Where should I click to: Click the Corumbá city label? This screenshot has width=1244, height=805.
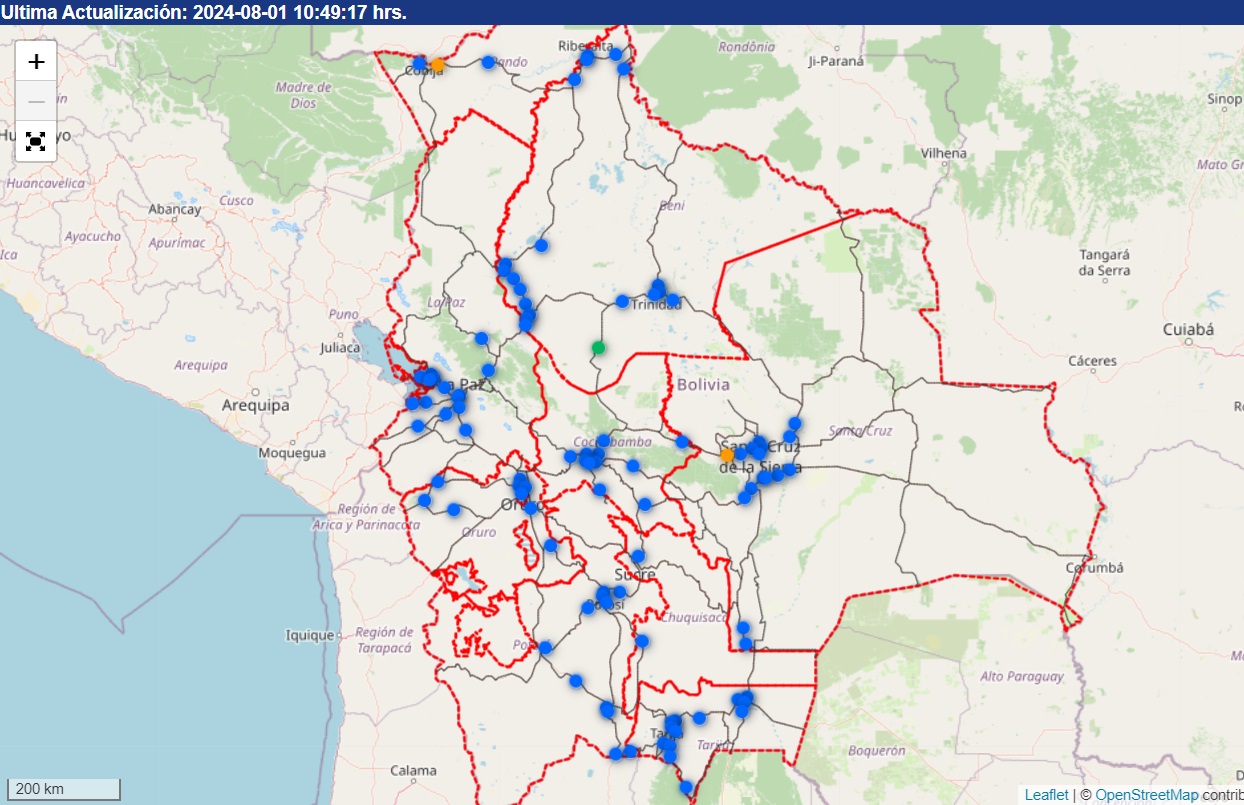pos(1095,567)
